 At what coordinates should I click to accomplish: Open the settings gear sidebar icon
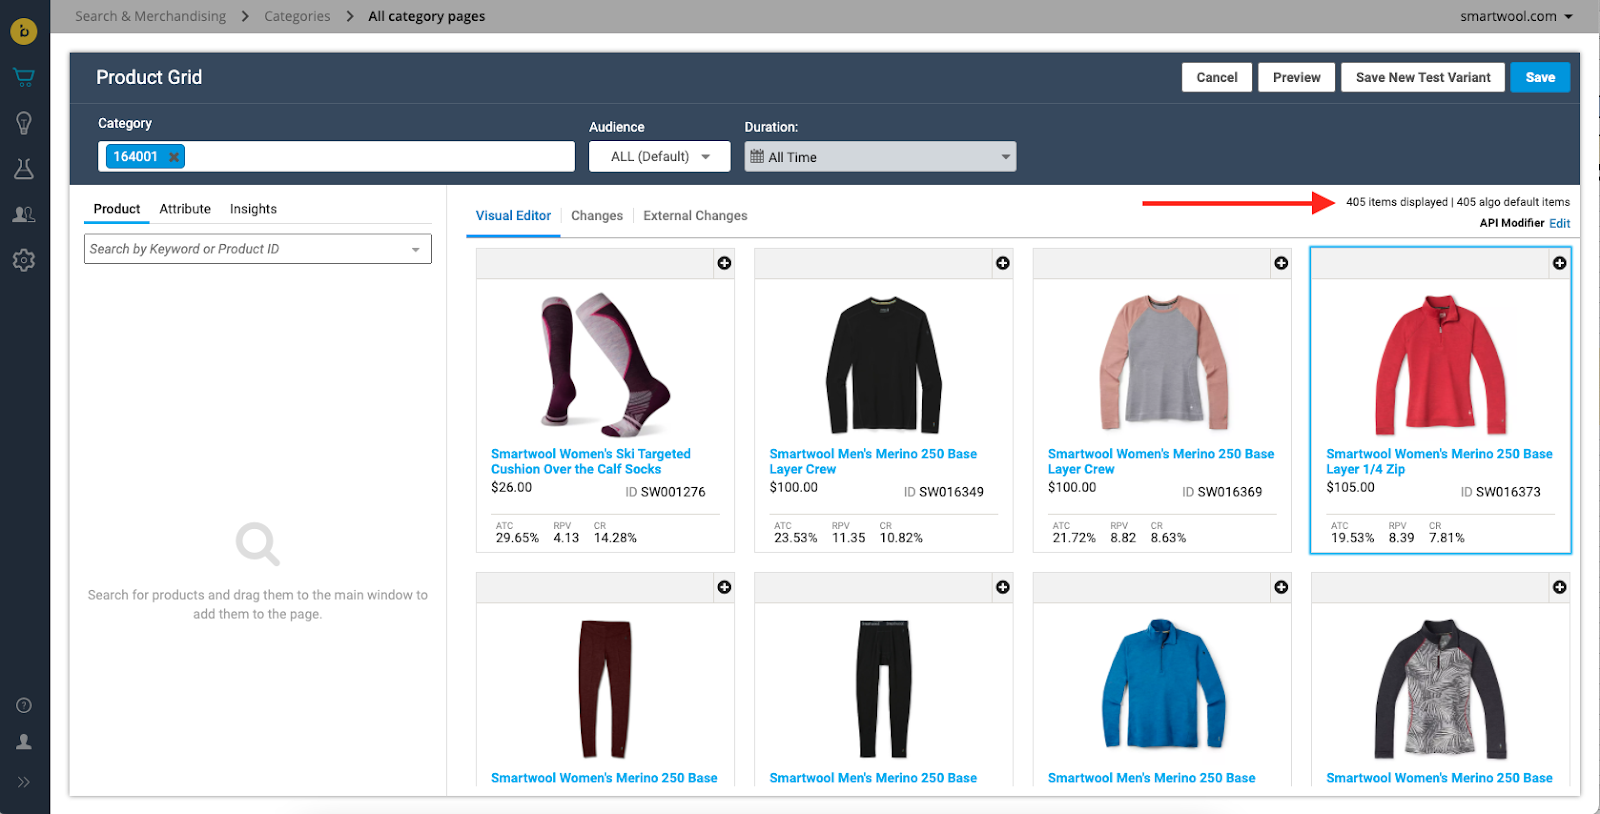tap(24, 260)
